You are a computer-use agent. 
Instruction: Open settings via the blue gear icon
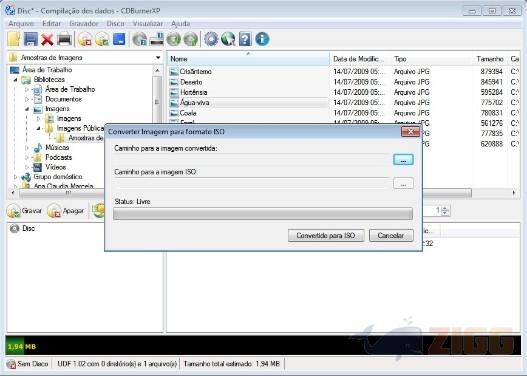coord(211,39)
